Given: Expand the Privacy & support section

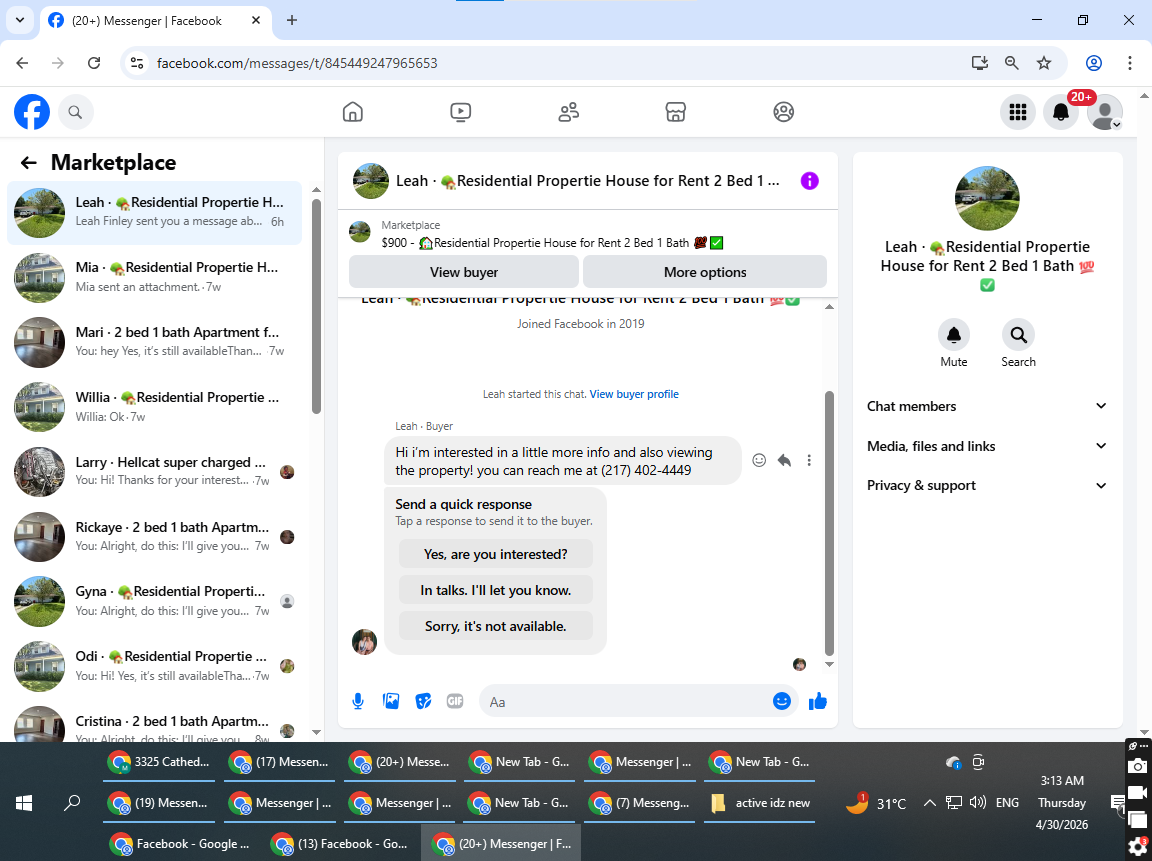Looking at the screenshot, I should [987, 486].
